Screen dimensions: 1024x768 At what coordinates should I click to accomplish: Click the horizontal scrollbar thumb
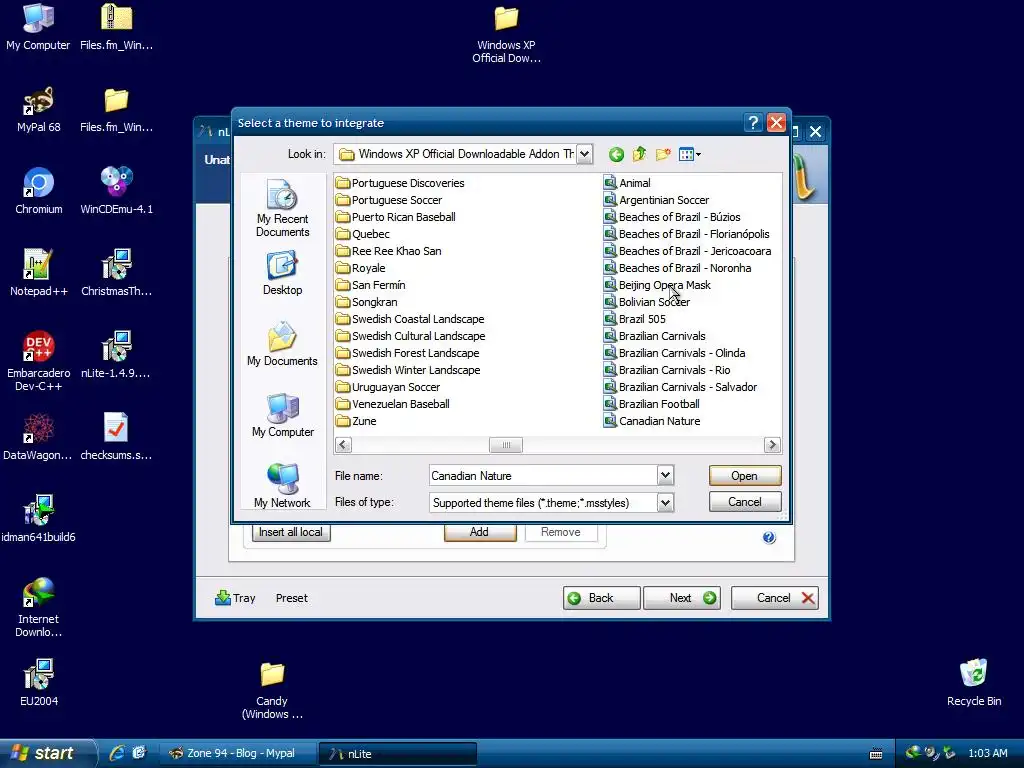point(505,445)
